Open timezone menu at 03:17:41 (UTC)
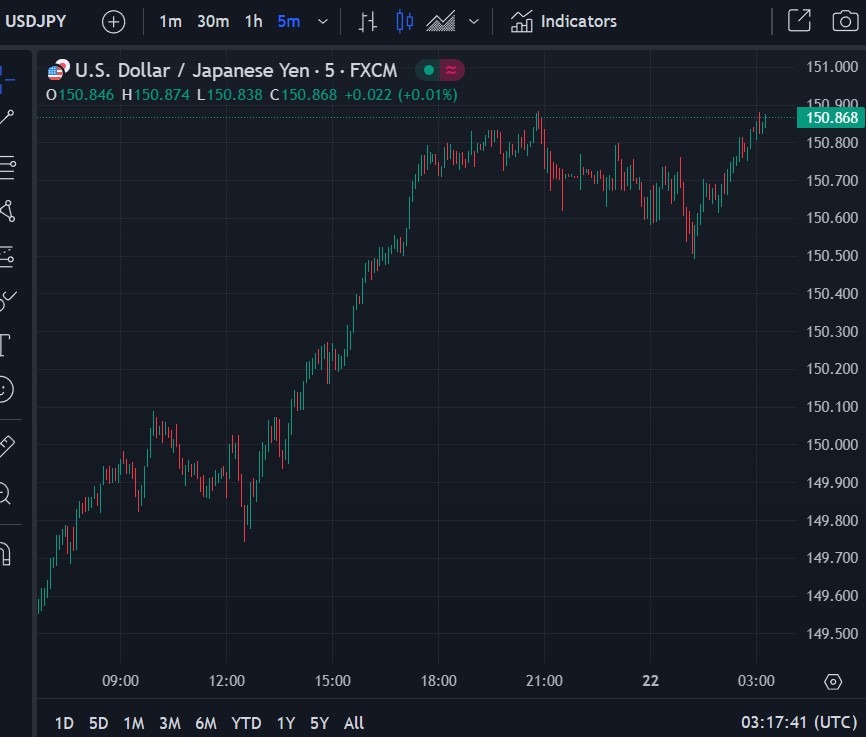 [x=799, y=722]
